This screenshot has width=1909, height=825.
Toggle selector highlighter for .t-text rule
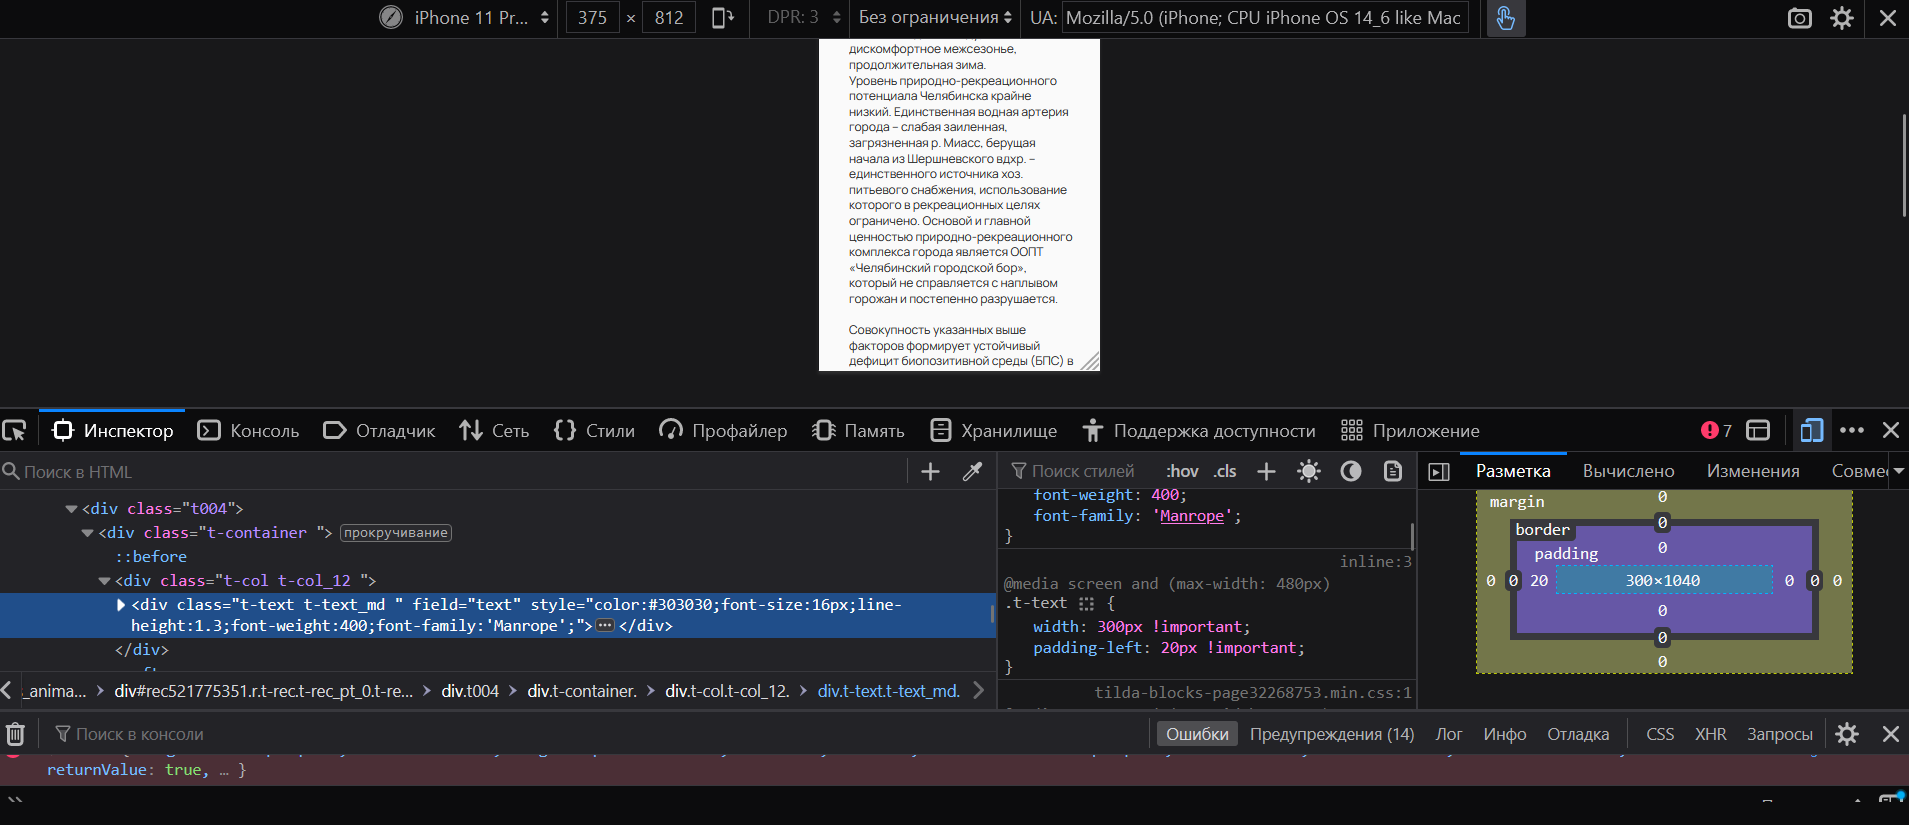pyautogui.click(x=1086, y=604)
